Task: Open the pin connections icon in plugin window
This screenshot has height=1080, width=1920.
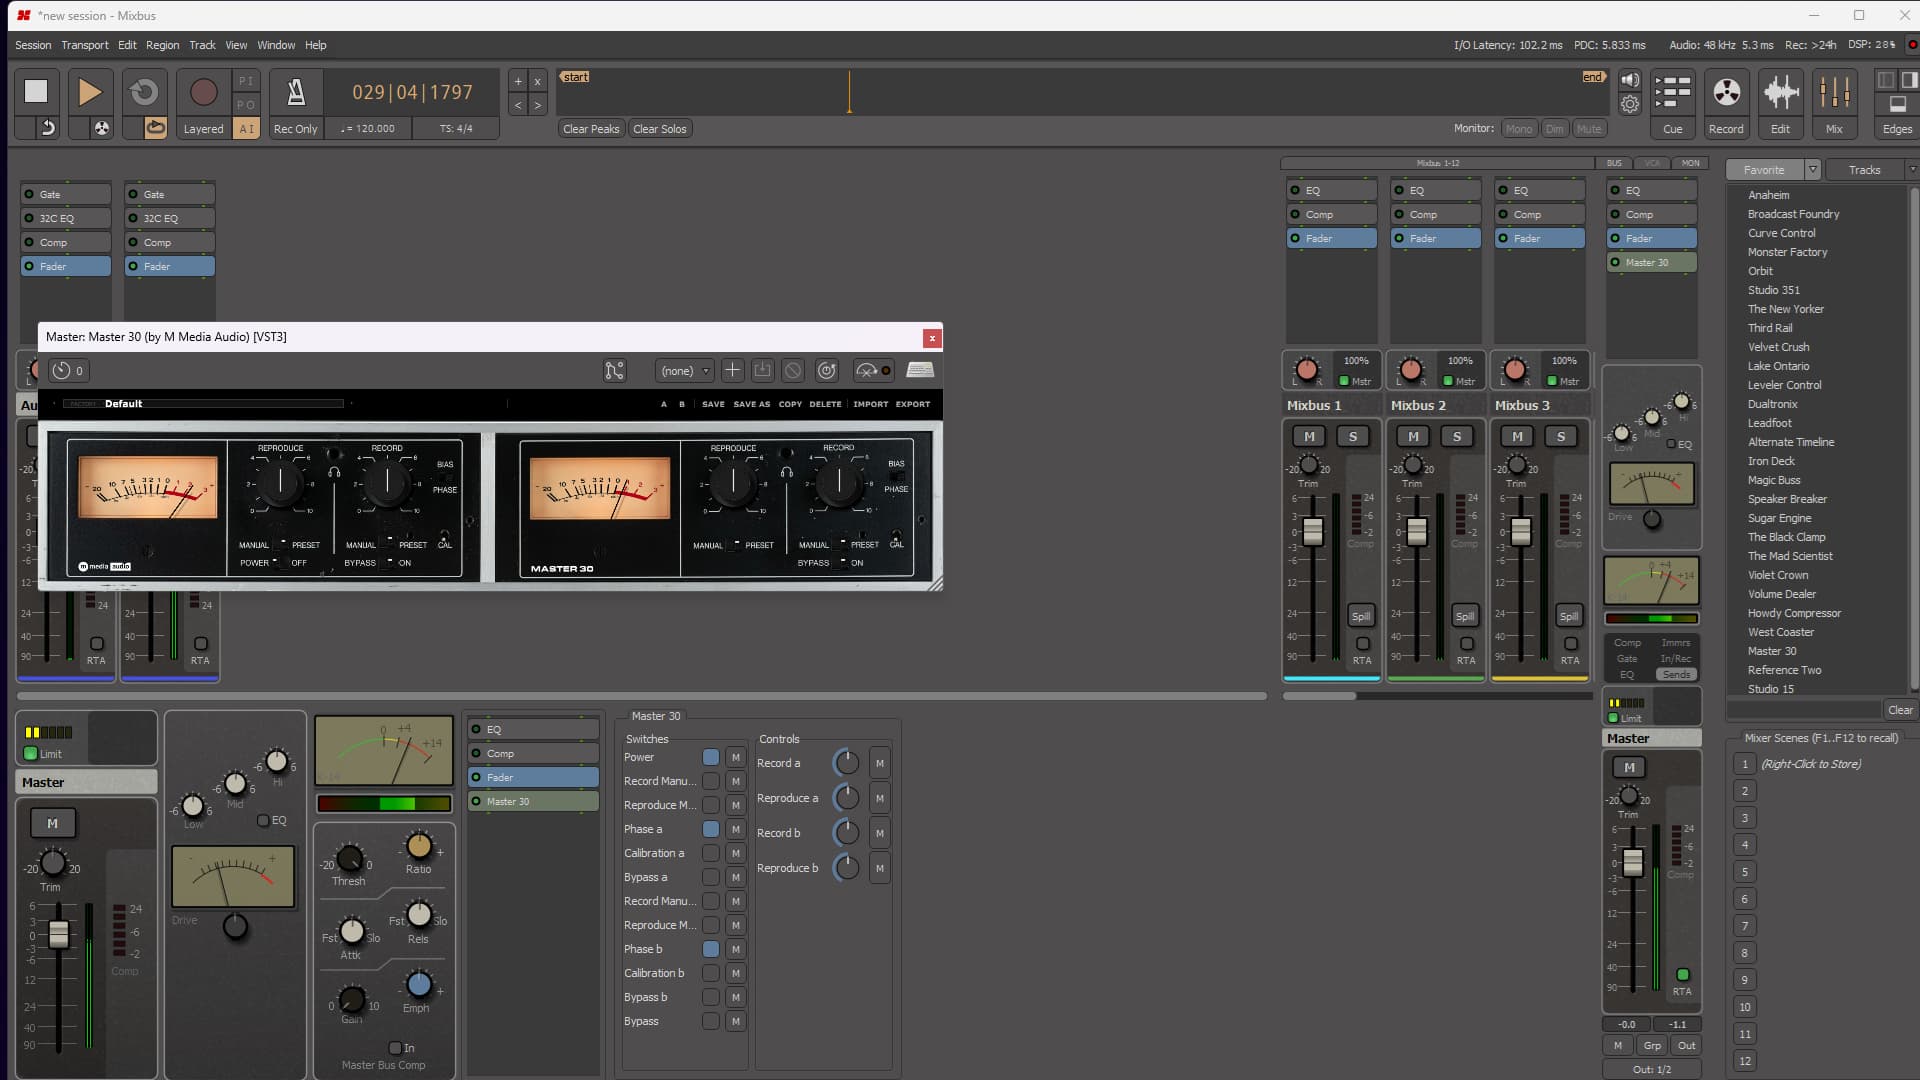Action: (614, 371)
